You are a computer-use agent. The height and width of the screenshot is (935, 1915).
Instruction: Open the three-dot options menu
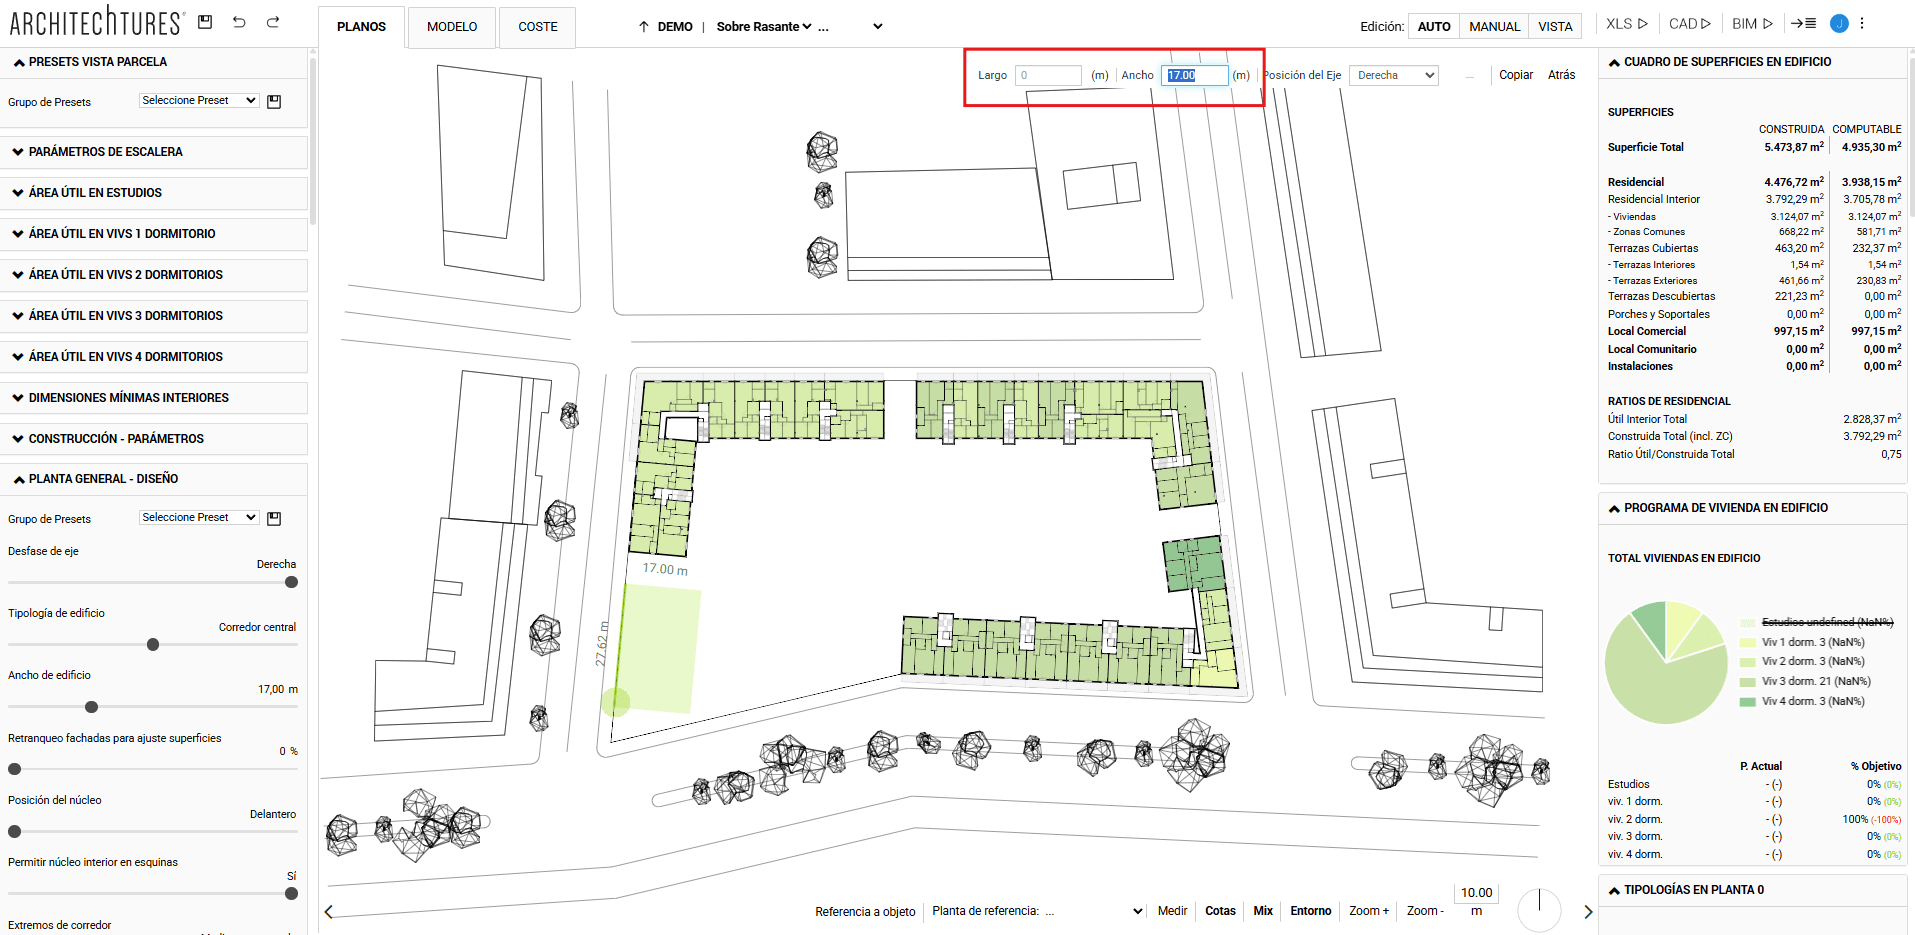[x=1862, y=24]
